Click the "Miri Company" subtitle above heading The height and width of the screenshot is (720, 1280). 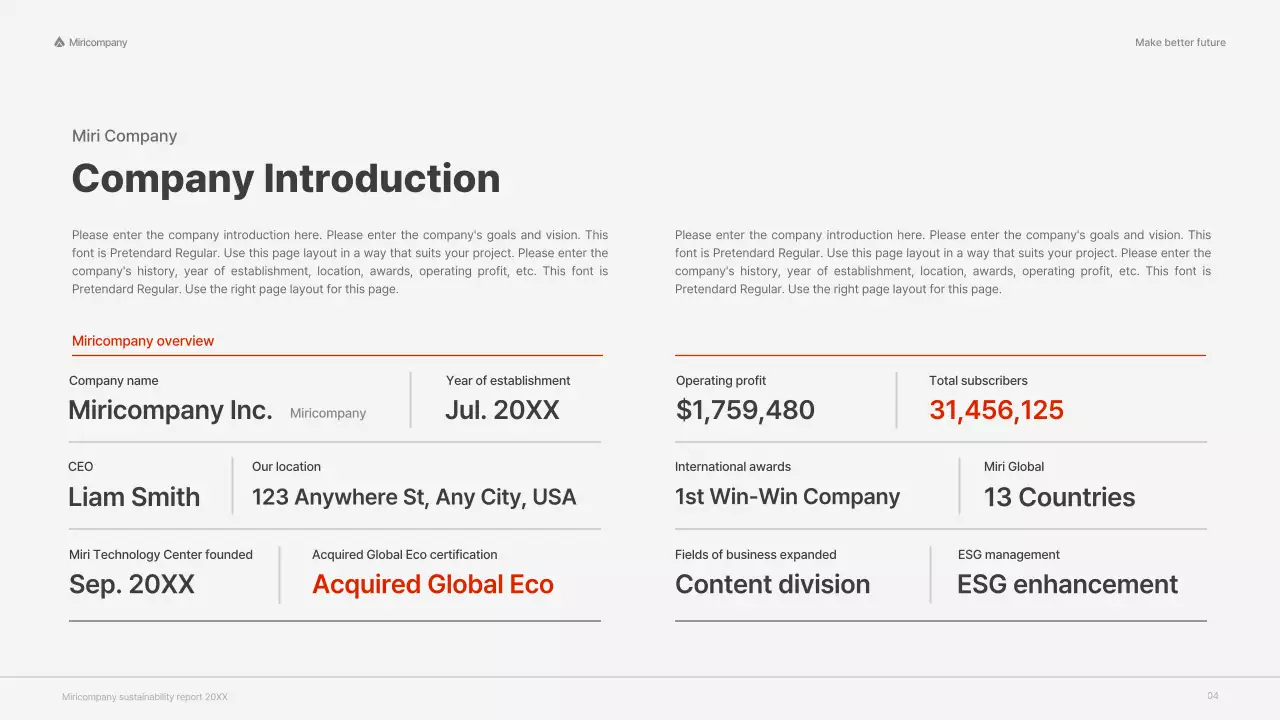click(124, 136)
